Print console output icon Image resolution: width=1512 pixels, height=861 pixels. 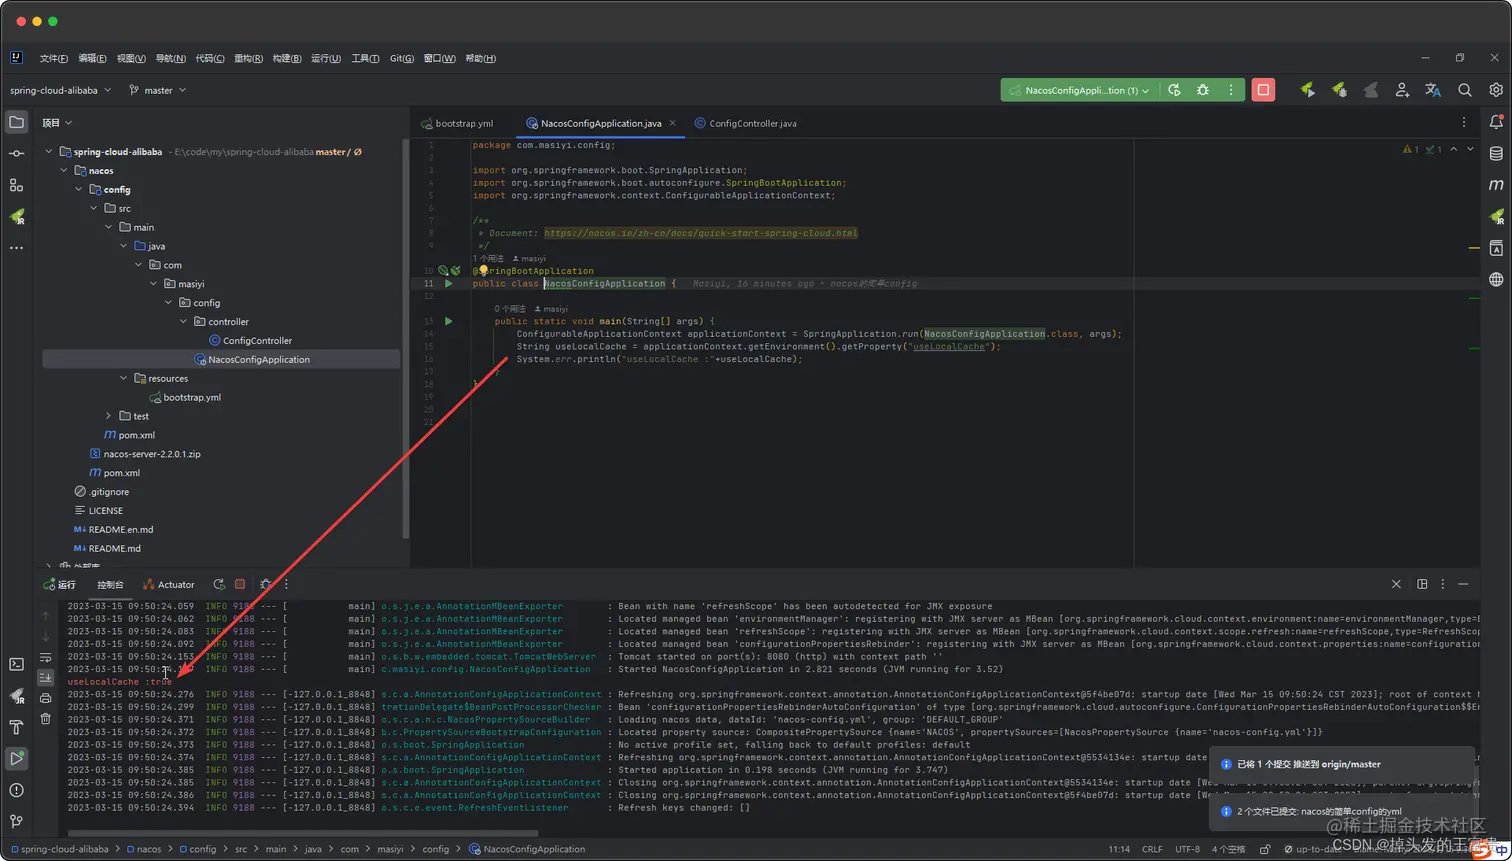point(45,698)
